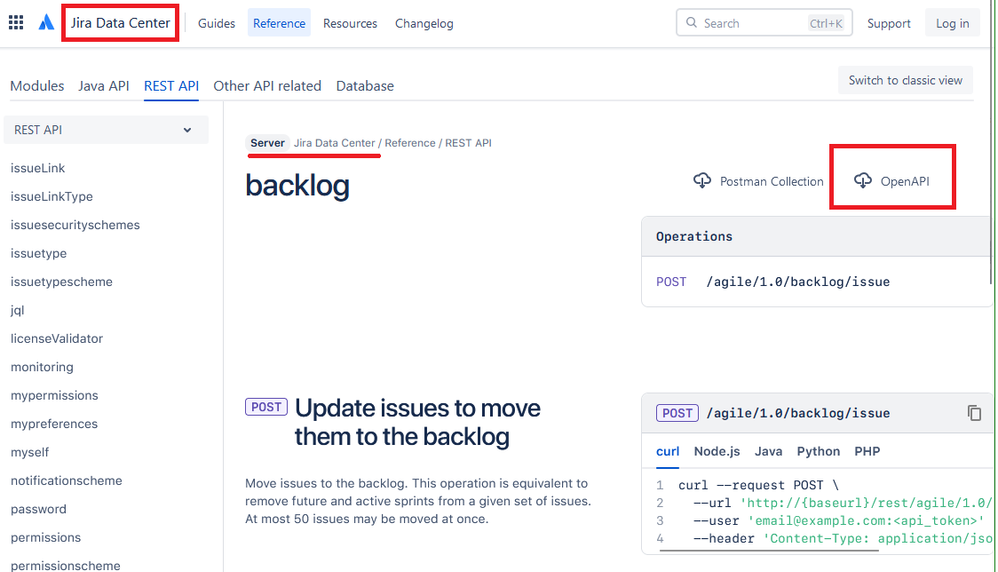Screen dimensions: 998x572
Task: Click the page vertical scrollbar
Action: (x=991, y=143)
